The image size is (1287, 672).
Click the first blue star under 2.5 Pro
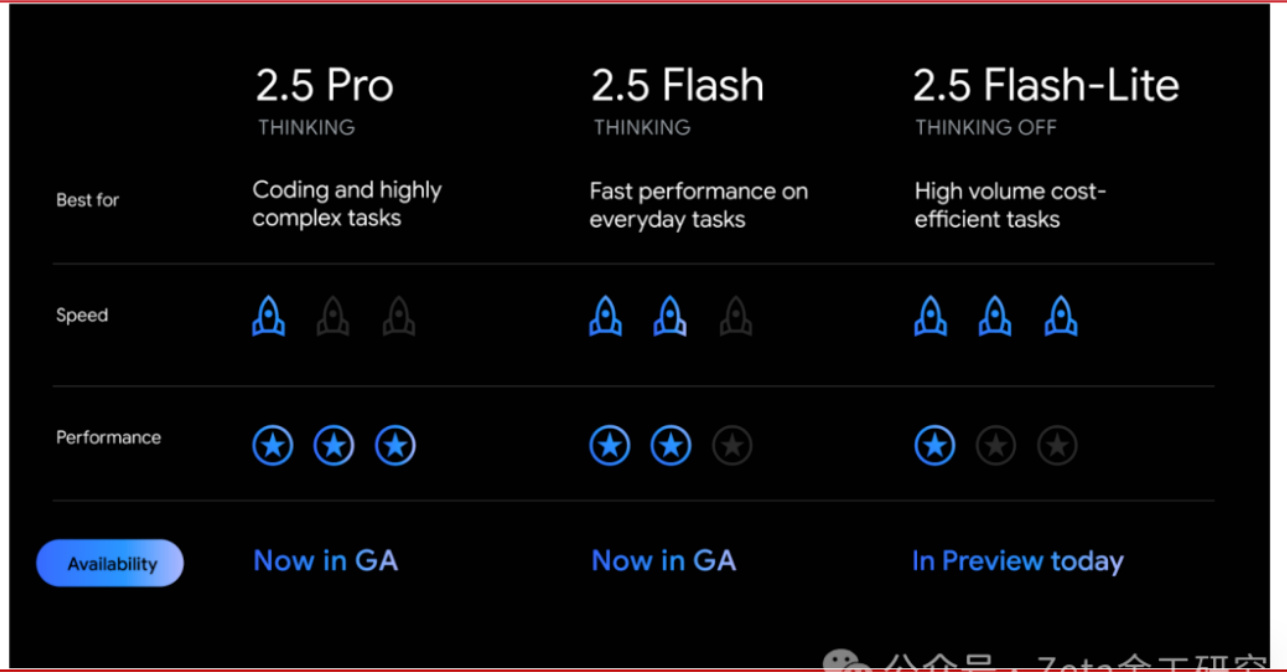point(272,445)
